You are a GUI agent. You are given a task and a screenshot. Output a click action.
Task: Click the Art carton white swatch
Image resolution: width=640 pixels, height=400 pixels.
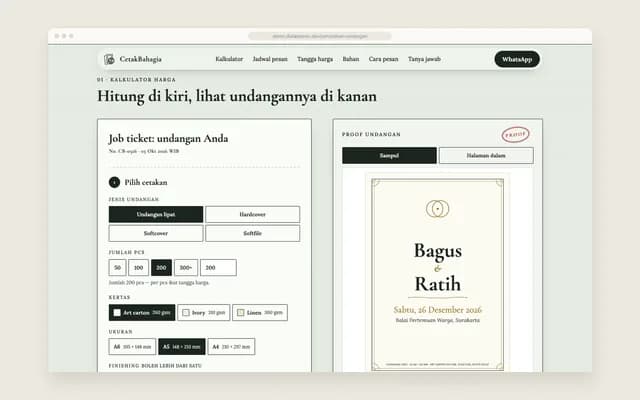click(117, 313)
